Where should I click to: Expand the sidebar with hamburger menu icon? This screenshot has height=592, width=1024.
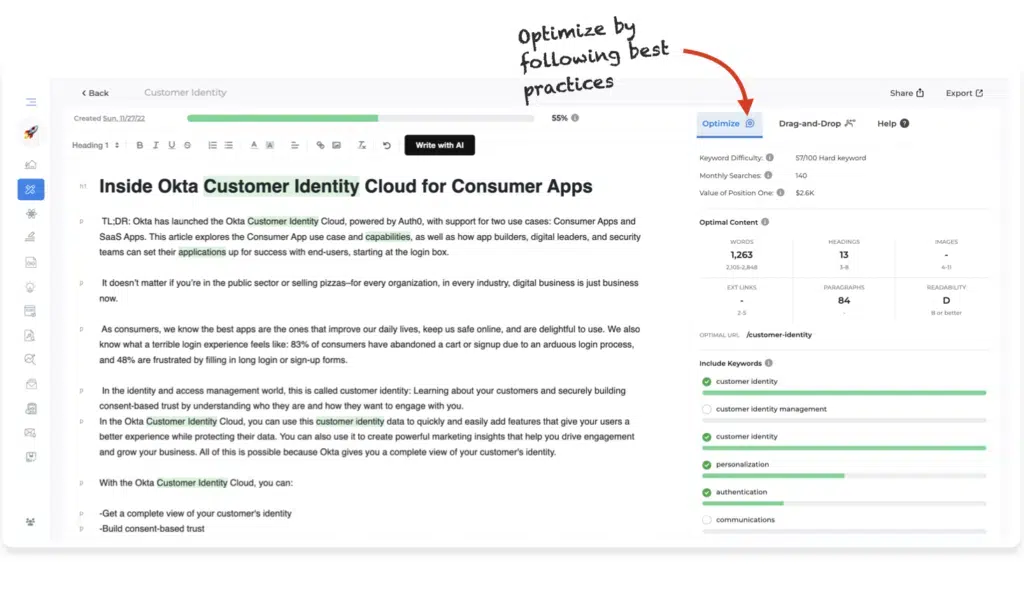click(31, 102)
